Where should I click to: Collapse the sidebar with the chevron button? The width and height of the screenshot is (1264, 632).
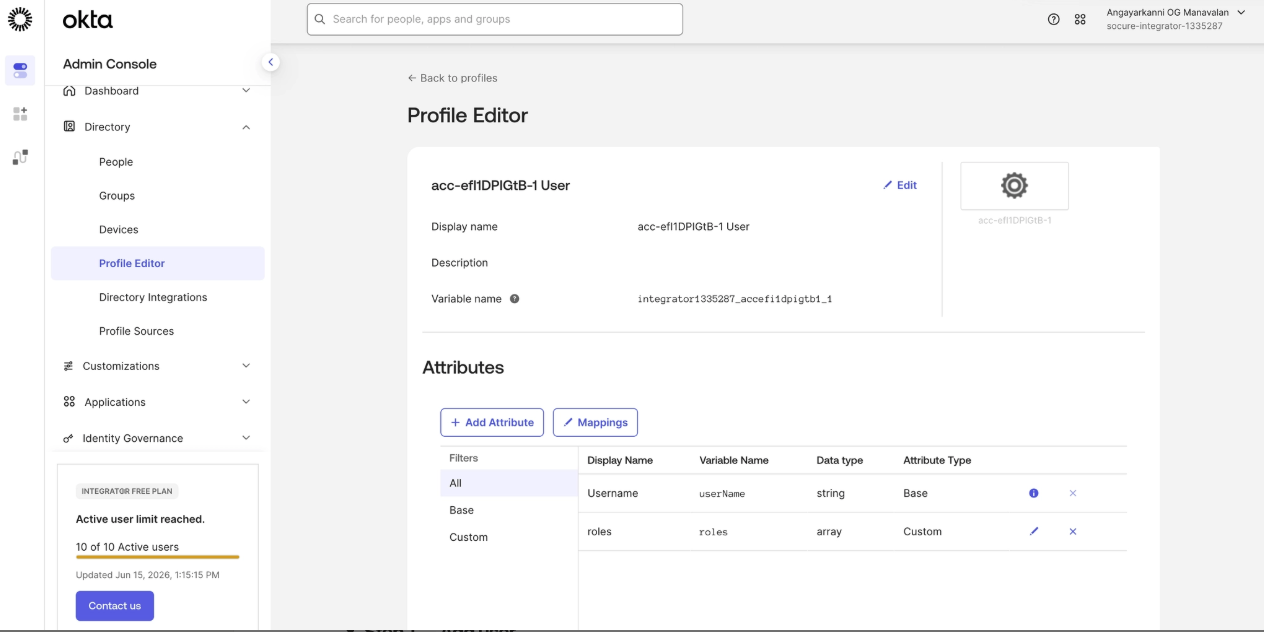point(270,62)
